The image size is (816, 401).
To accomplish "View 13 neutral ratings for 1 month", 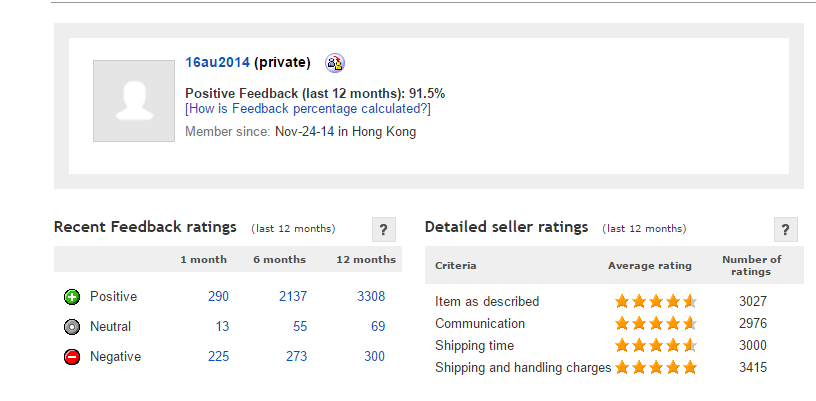I will [x=222, y=327].
